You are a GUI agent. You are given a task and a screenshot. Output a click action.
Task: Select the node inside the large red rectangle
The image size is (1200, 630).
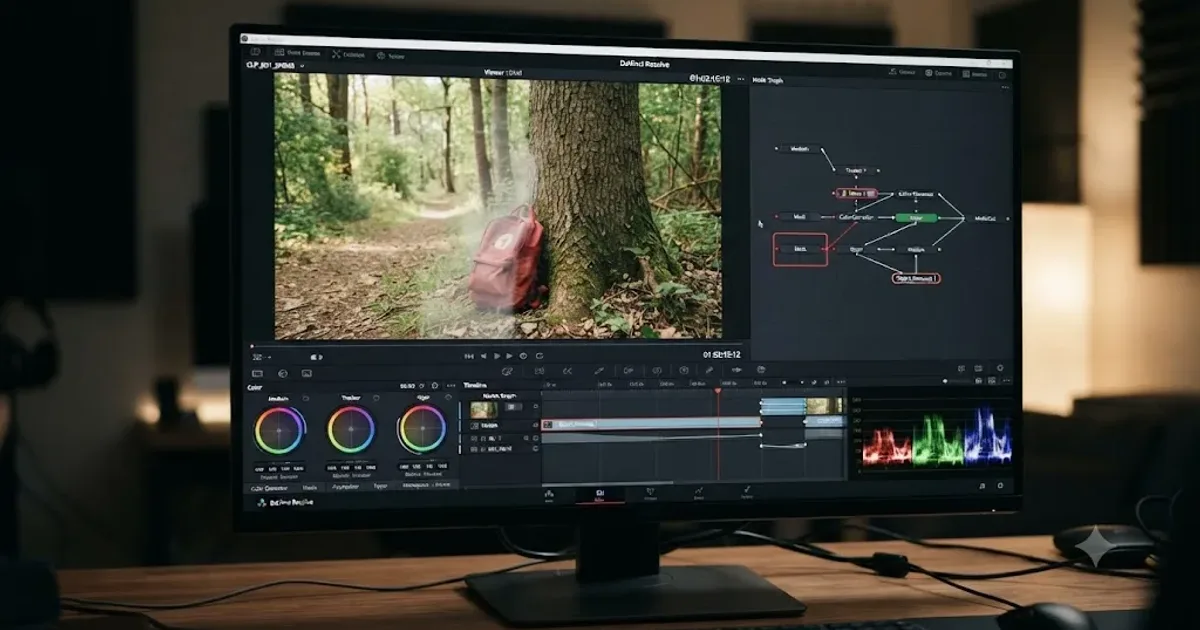[800, 249]
